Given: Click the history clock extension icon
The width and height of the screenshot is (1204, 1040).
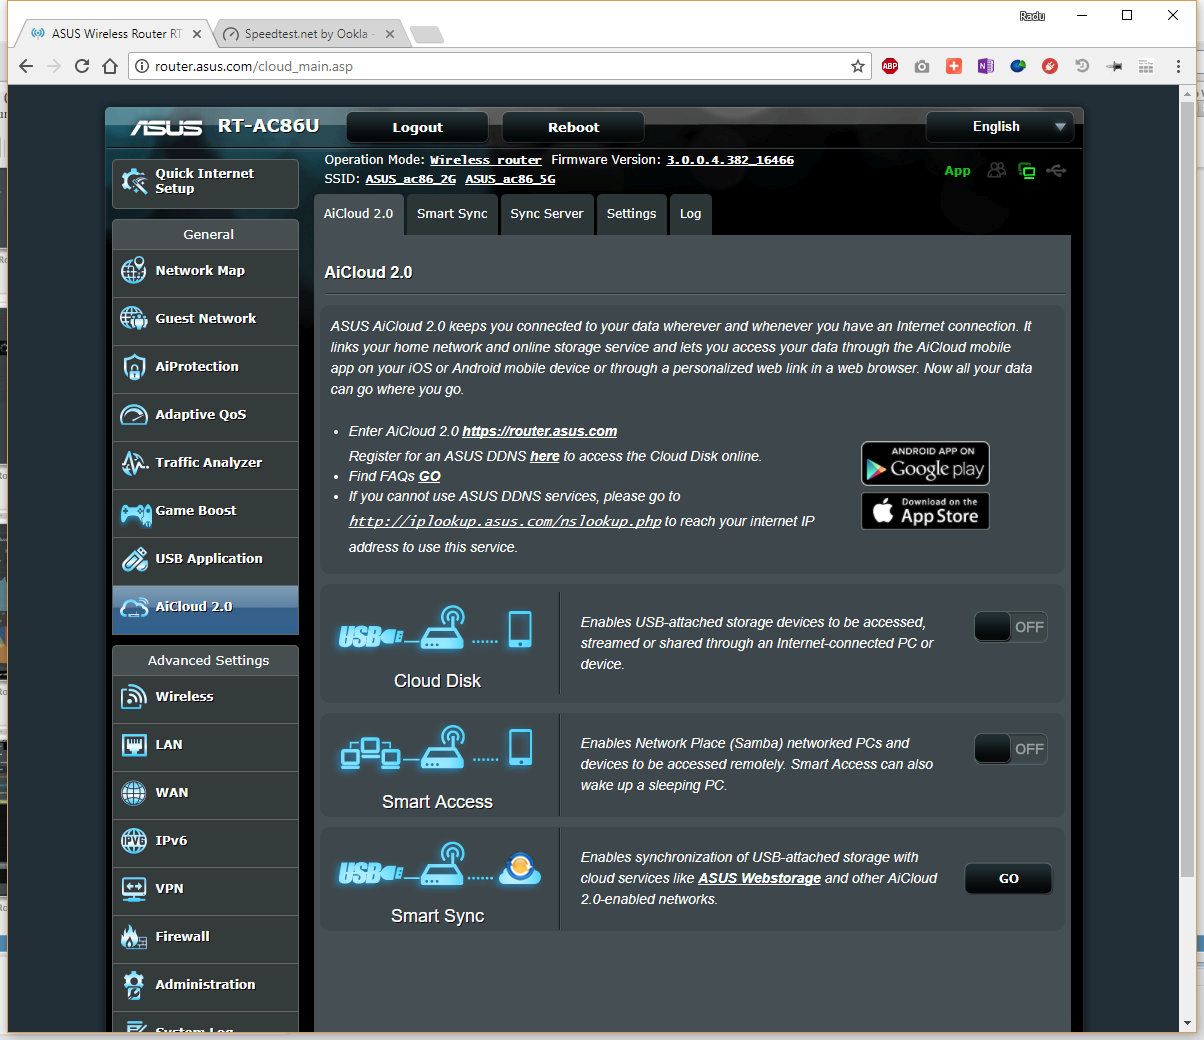Looking at the screenshot, I should click(1082, 66).
